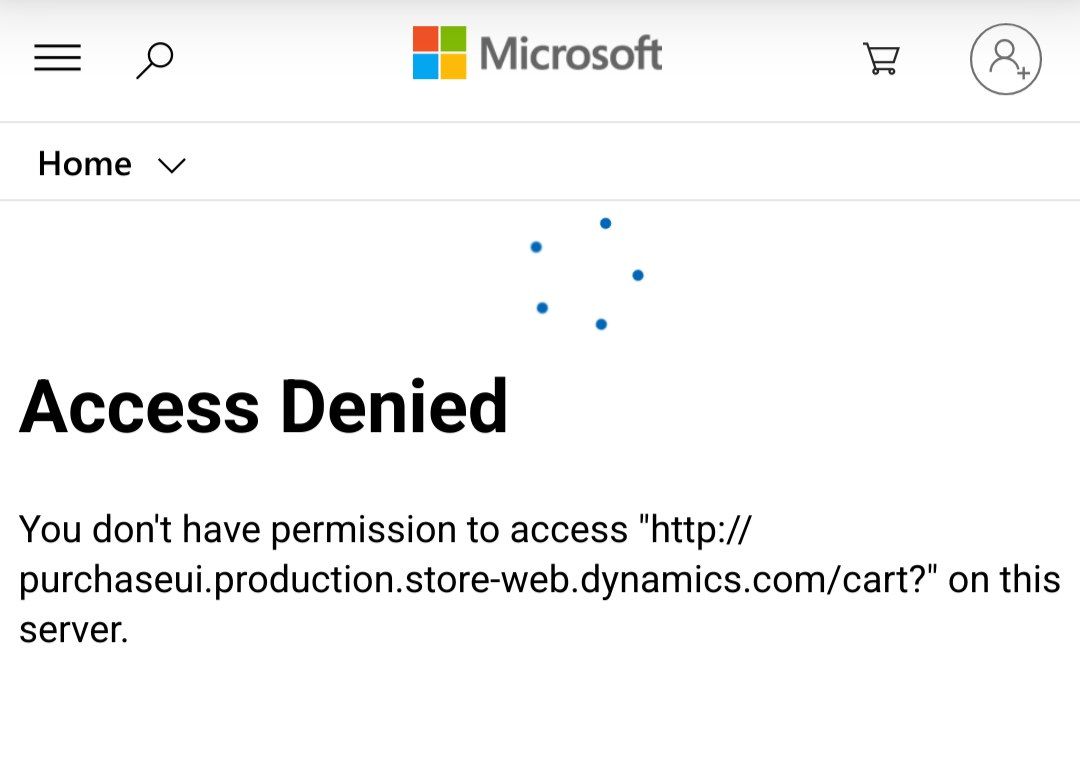
Task: Click the small plus on account icon
Action: tap(1024, 72)
